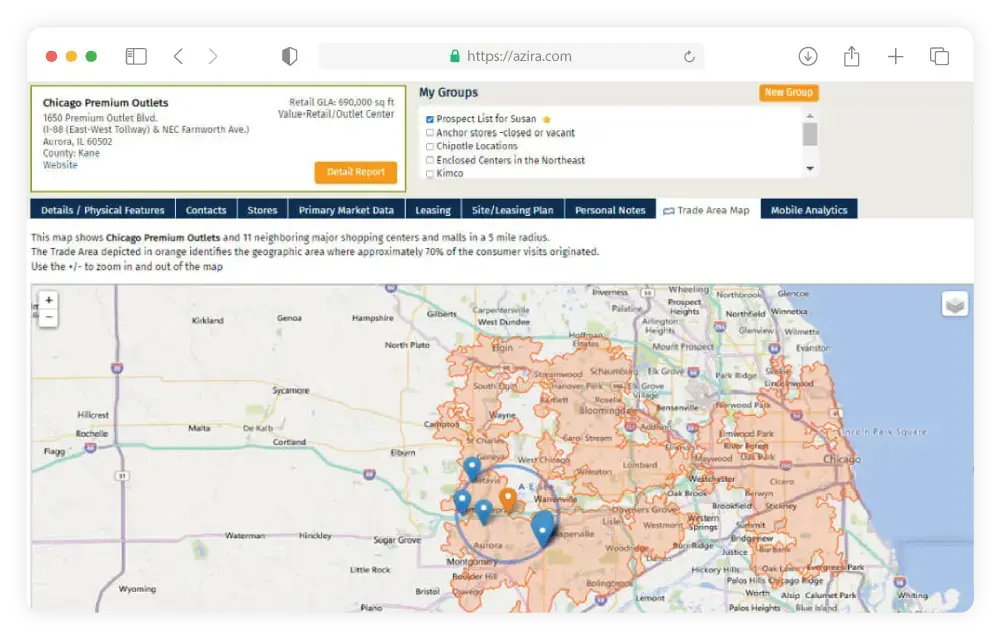Click the red close window button

(52, 56)
